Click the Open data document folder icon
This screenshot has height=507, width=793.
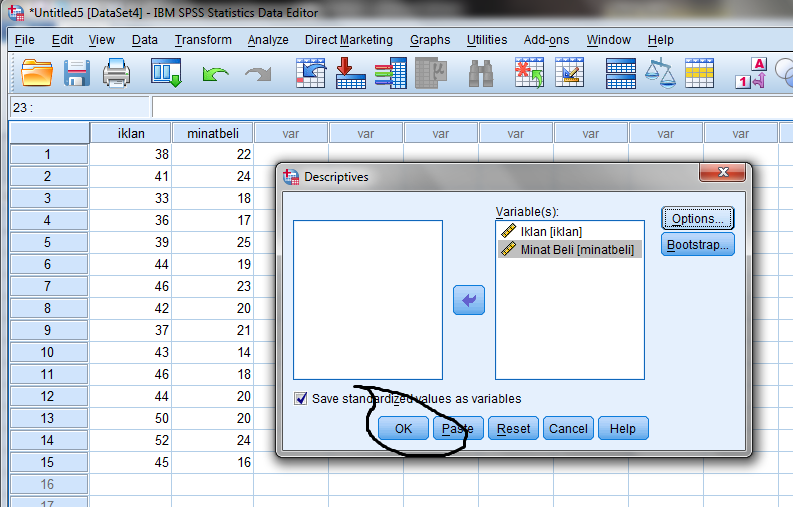coord(37,73)
